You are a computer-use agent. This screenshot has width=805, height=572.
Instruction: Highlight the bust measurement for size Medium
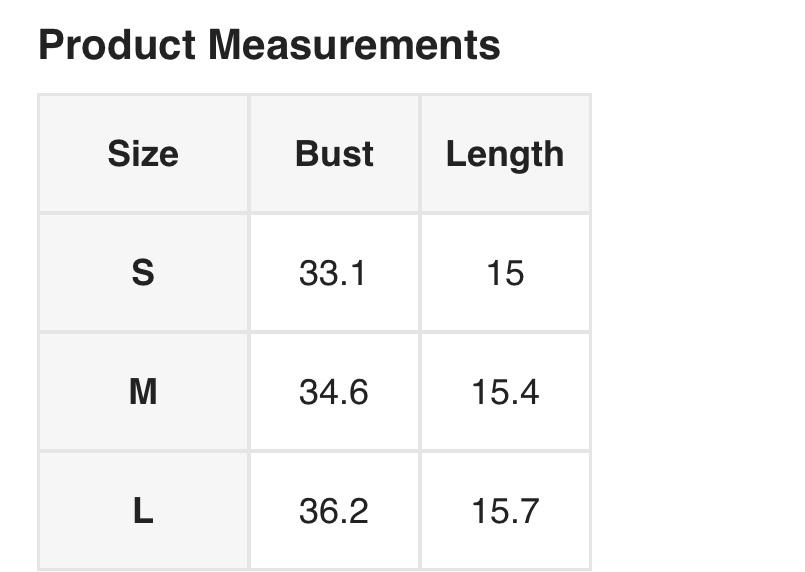[334, 392]
